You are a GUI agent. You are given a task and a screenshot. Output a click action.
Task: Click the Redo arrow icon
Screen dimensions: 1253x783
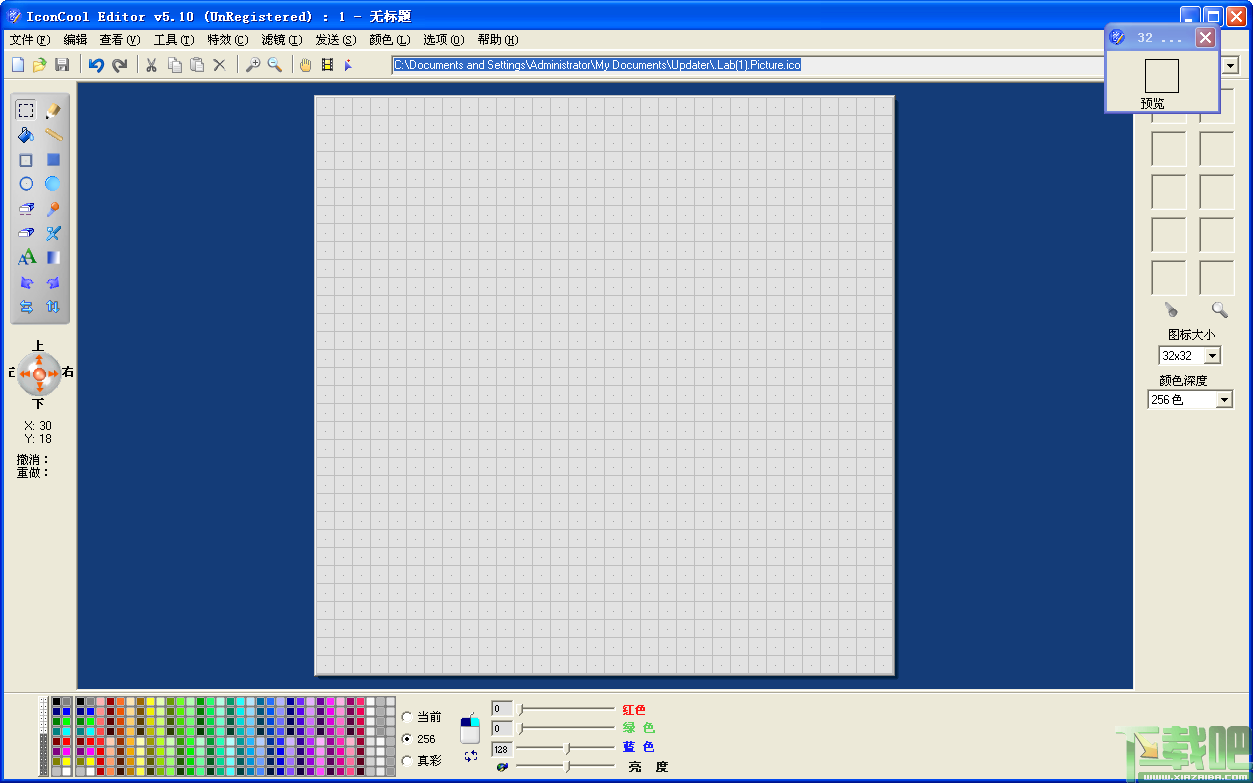point(120,65)
